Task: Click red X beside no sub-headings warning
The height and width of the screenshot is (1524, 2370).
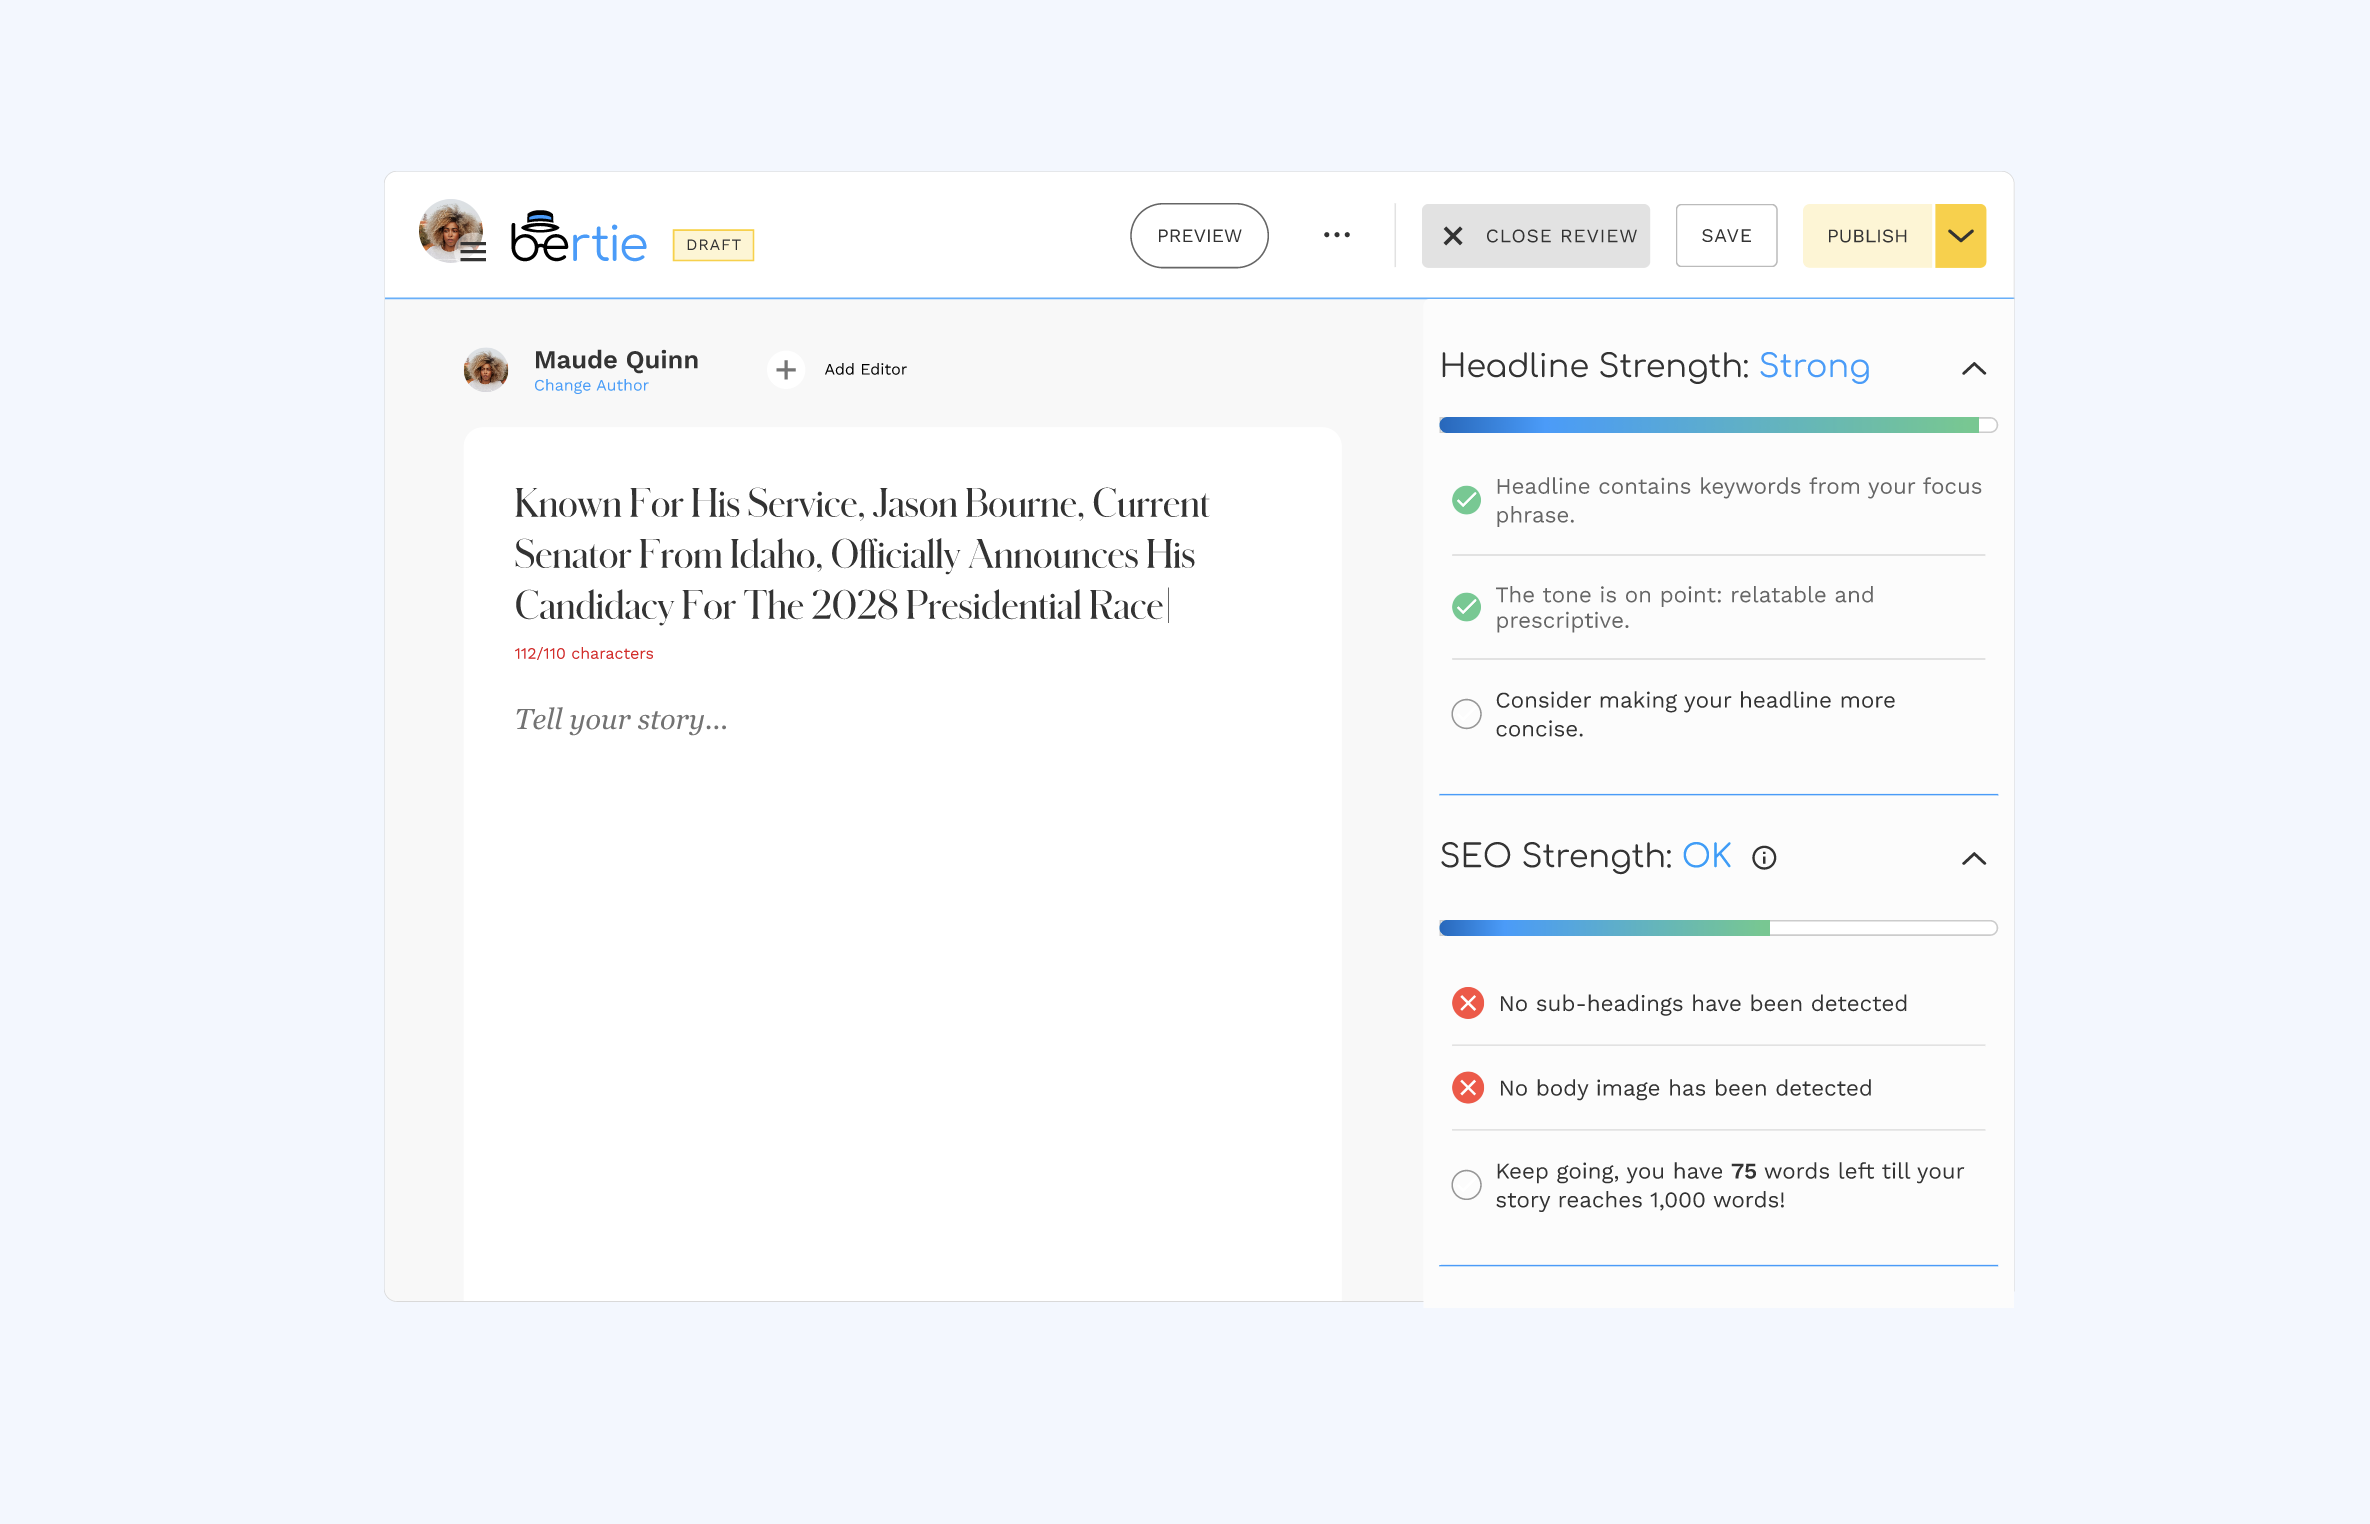Action: (1467, 1003)
